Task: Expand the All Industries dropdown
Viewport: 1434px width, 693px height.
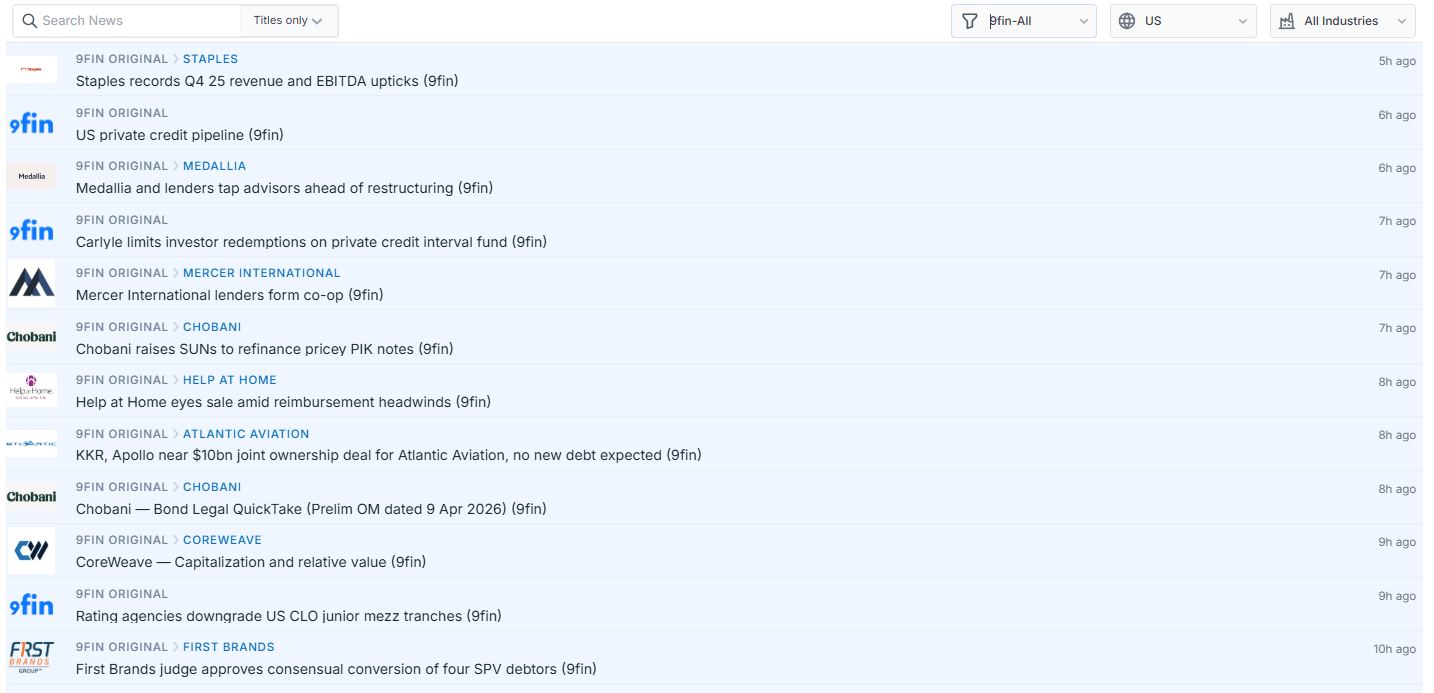Action: [x=1343, y=21]
